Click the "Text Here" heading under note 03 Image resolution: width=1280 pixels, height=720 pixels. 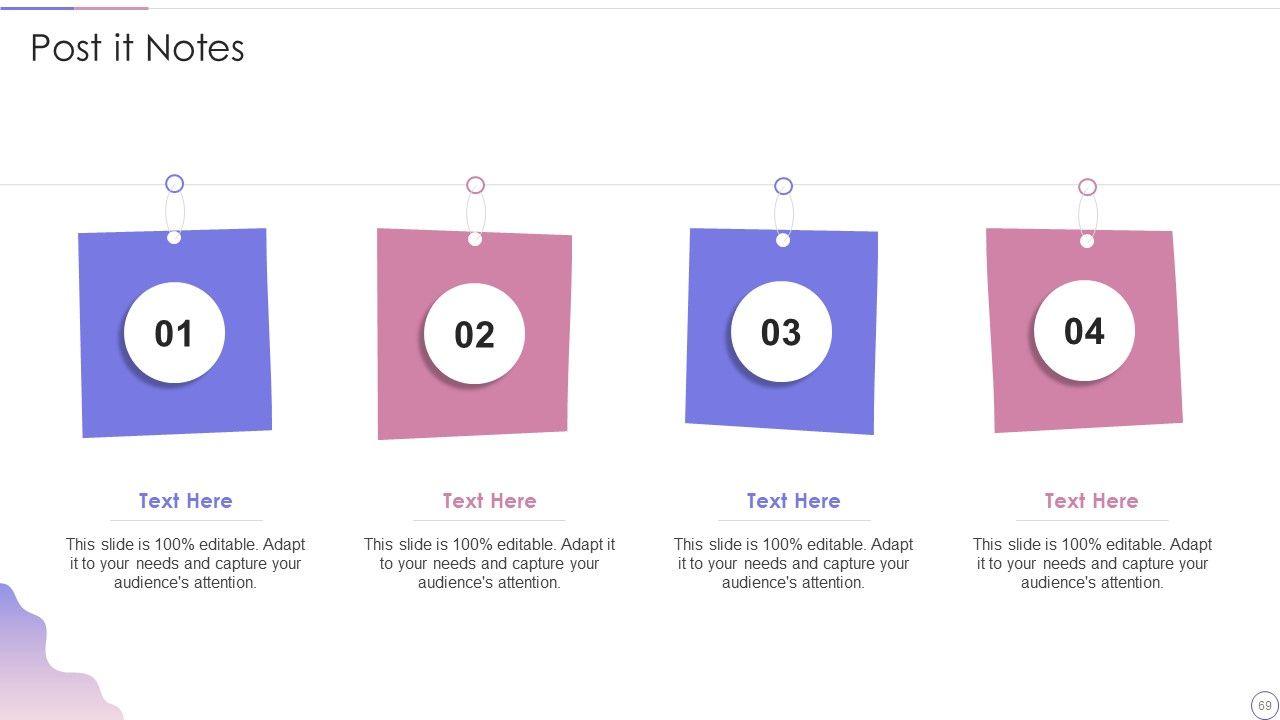[x=793, y=501]
